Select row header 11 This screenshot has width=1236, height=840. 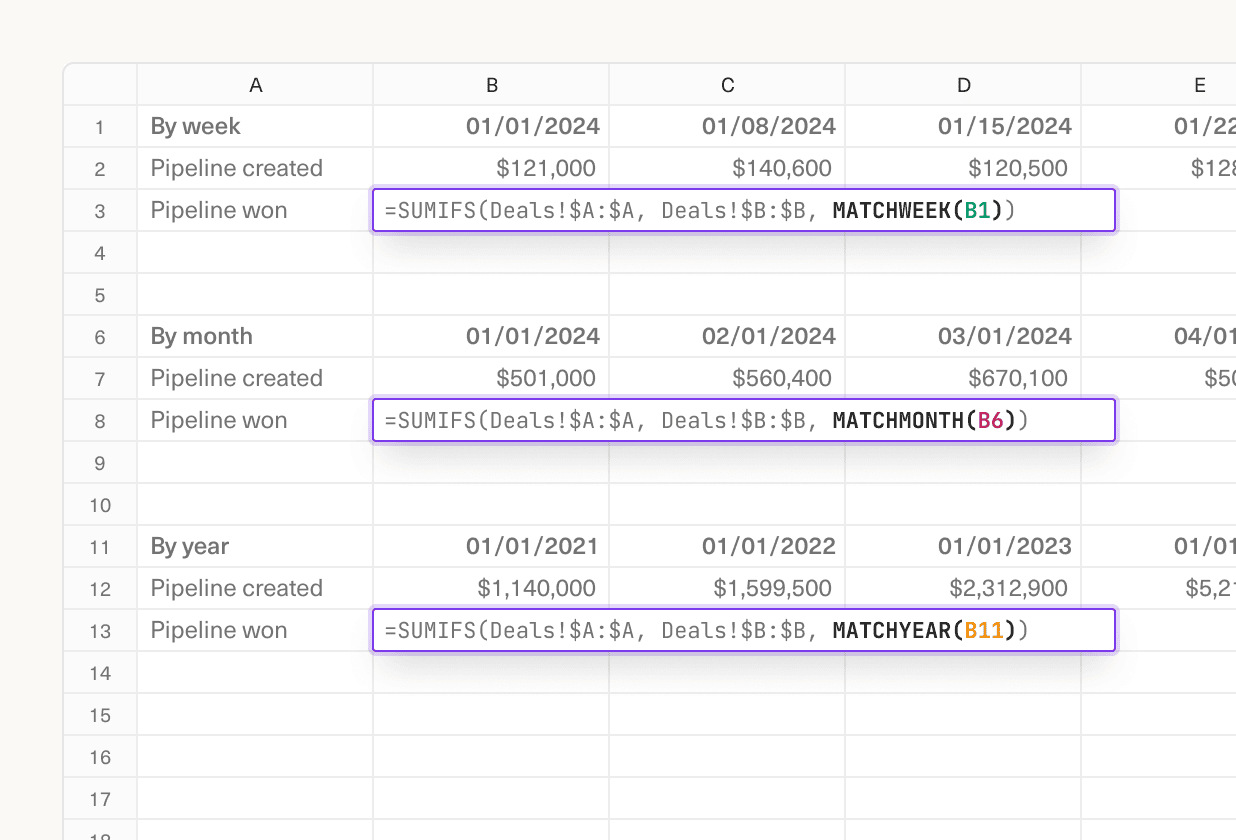click(99, 546)
